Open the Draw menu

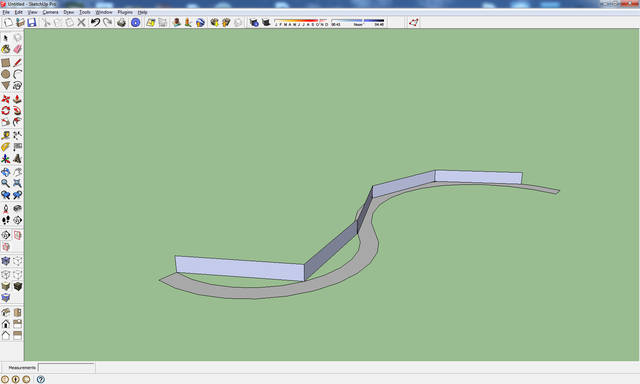tap(69, 12)
